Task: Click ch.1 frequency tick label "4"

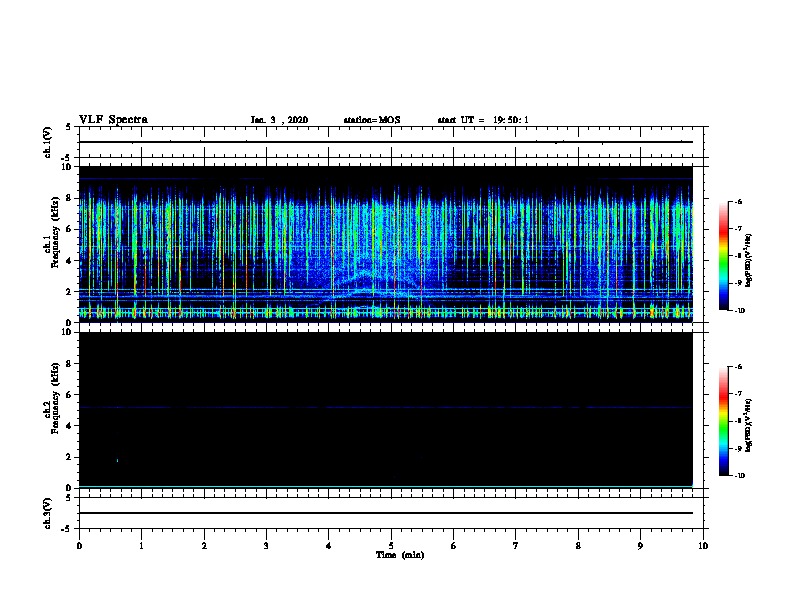Action: pyautogui.click(x=70, y=261)
